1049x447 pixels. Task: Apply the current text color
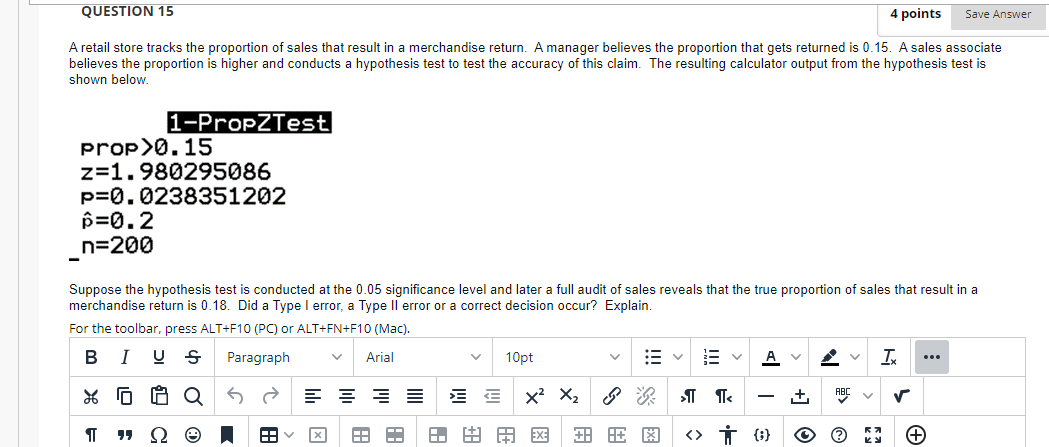point(771,357)
